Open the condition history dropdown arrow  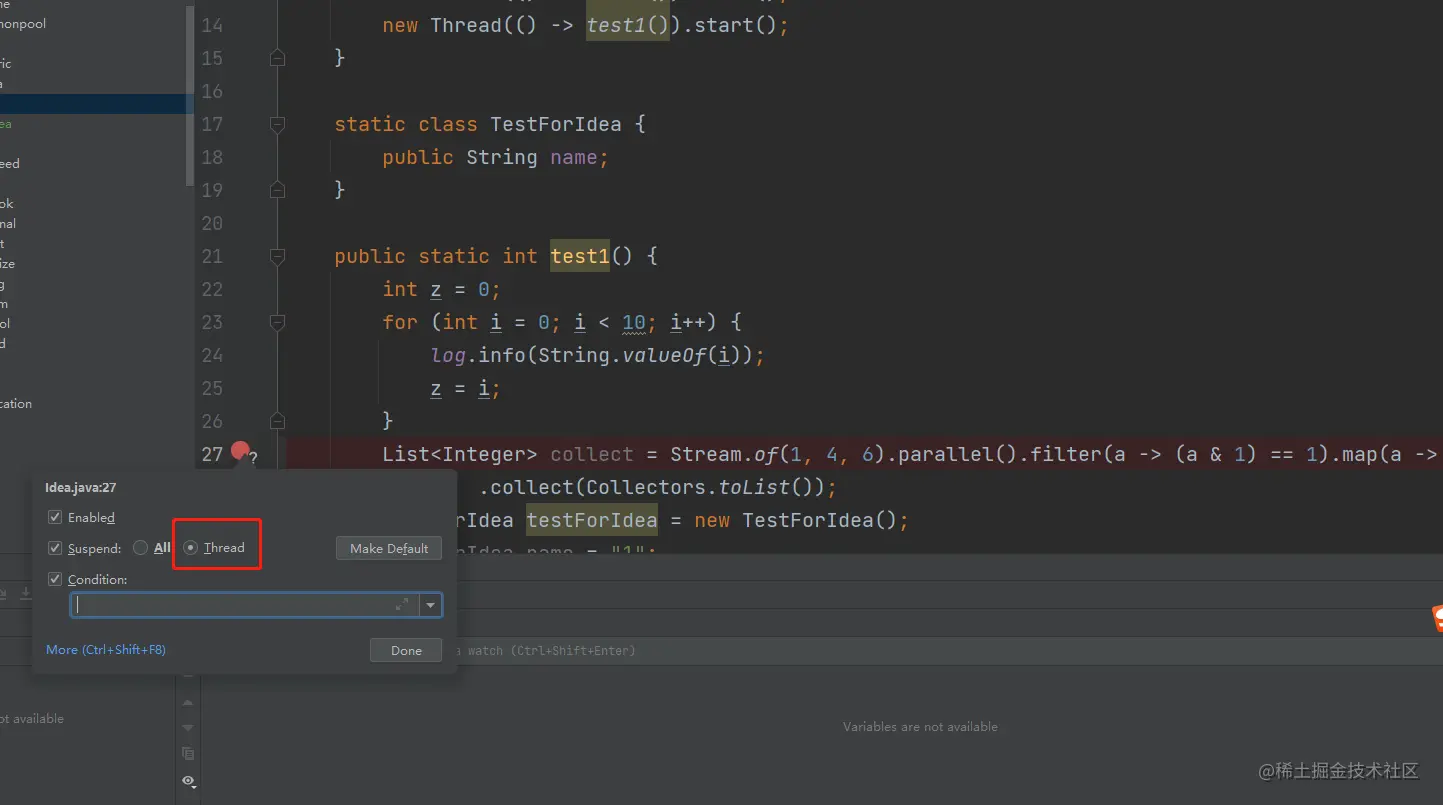431,604
